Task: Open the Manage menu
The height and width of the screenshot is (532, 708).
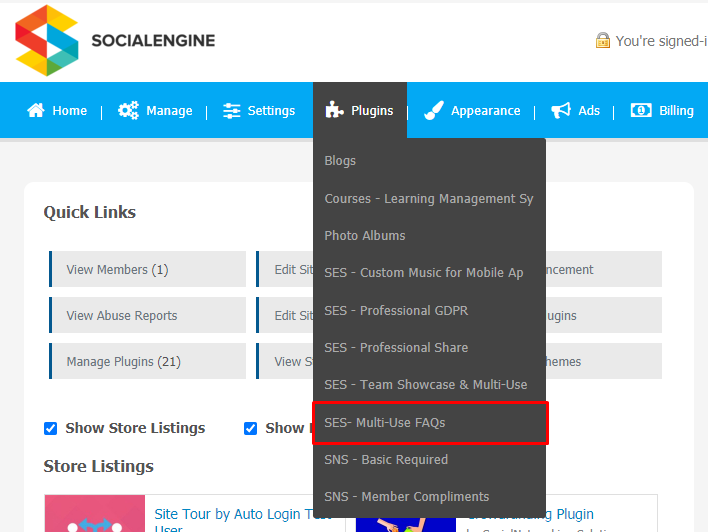Action: tap(169, 111)
